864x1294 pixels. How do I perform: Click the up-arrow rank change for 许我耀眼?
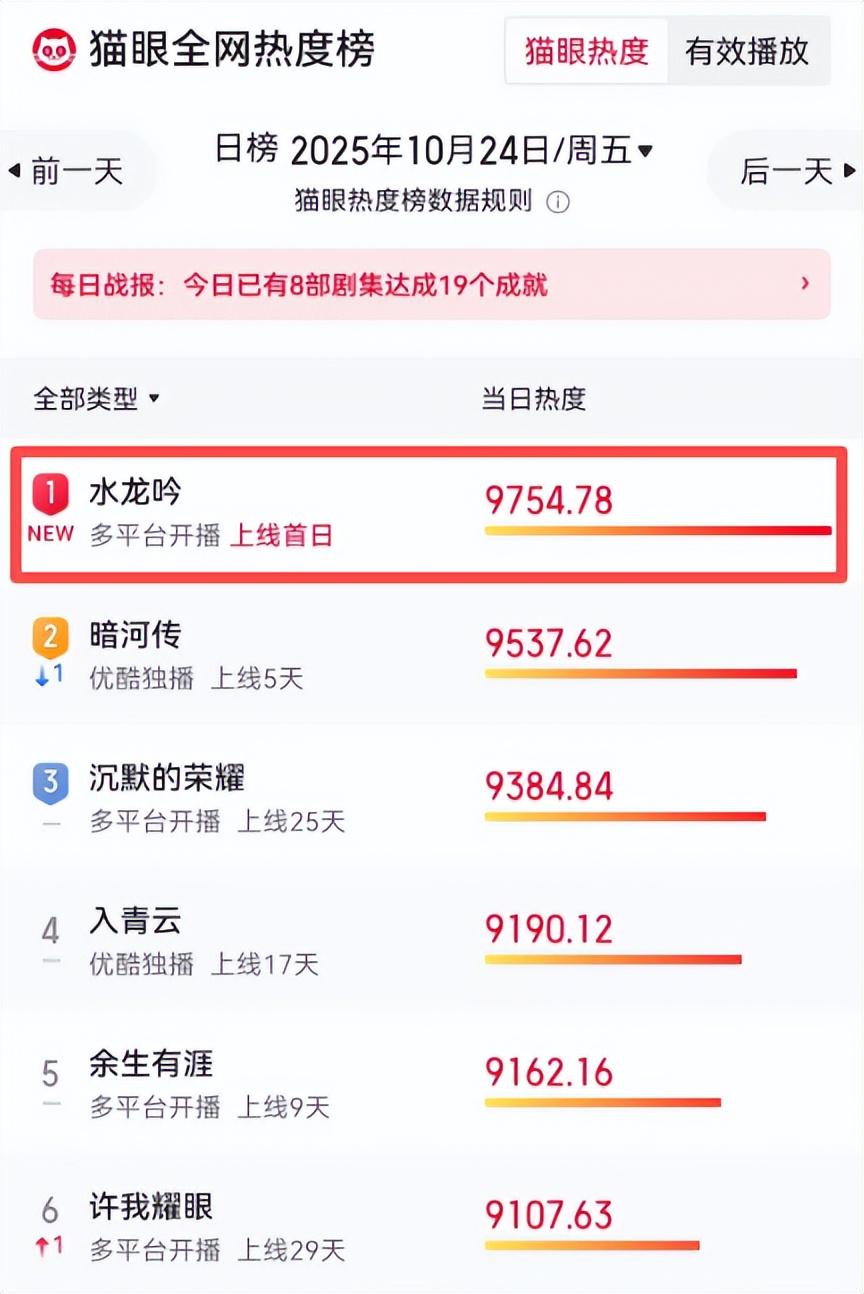coord(49,1246)
